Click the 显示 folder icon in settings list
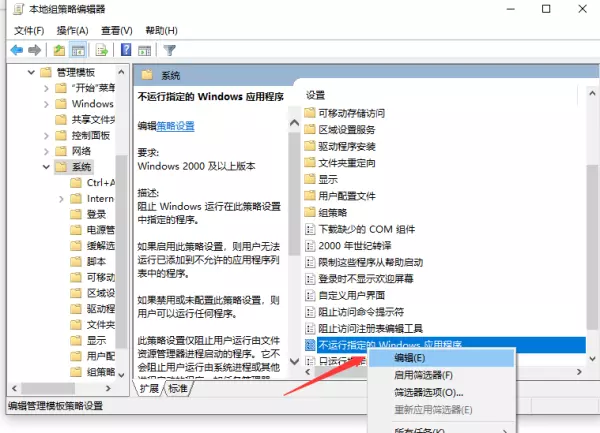Viewport: 600px width, 433px height. pyautogui.click(x=310, y=179)
